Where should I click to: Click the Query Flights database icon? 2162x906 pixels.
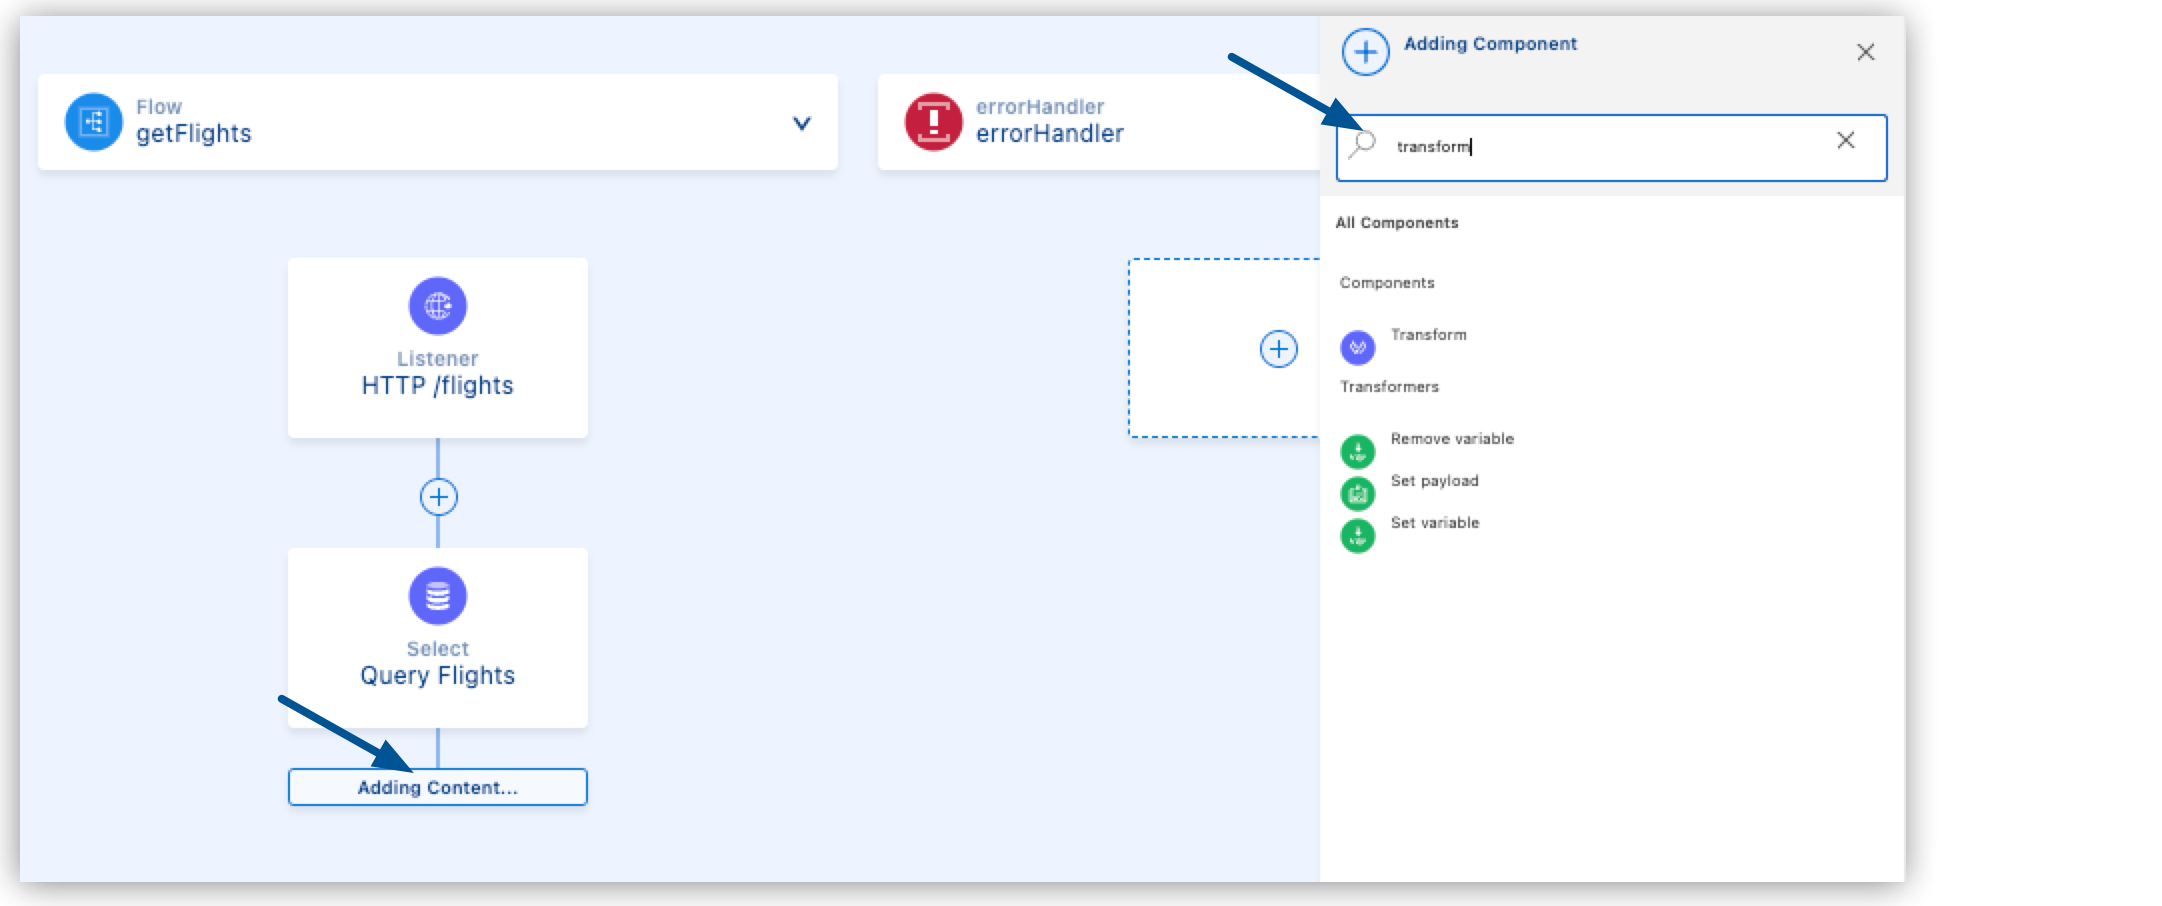click(437, 595)
